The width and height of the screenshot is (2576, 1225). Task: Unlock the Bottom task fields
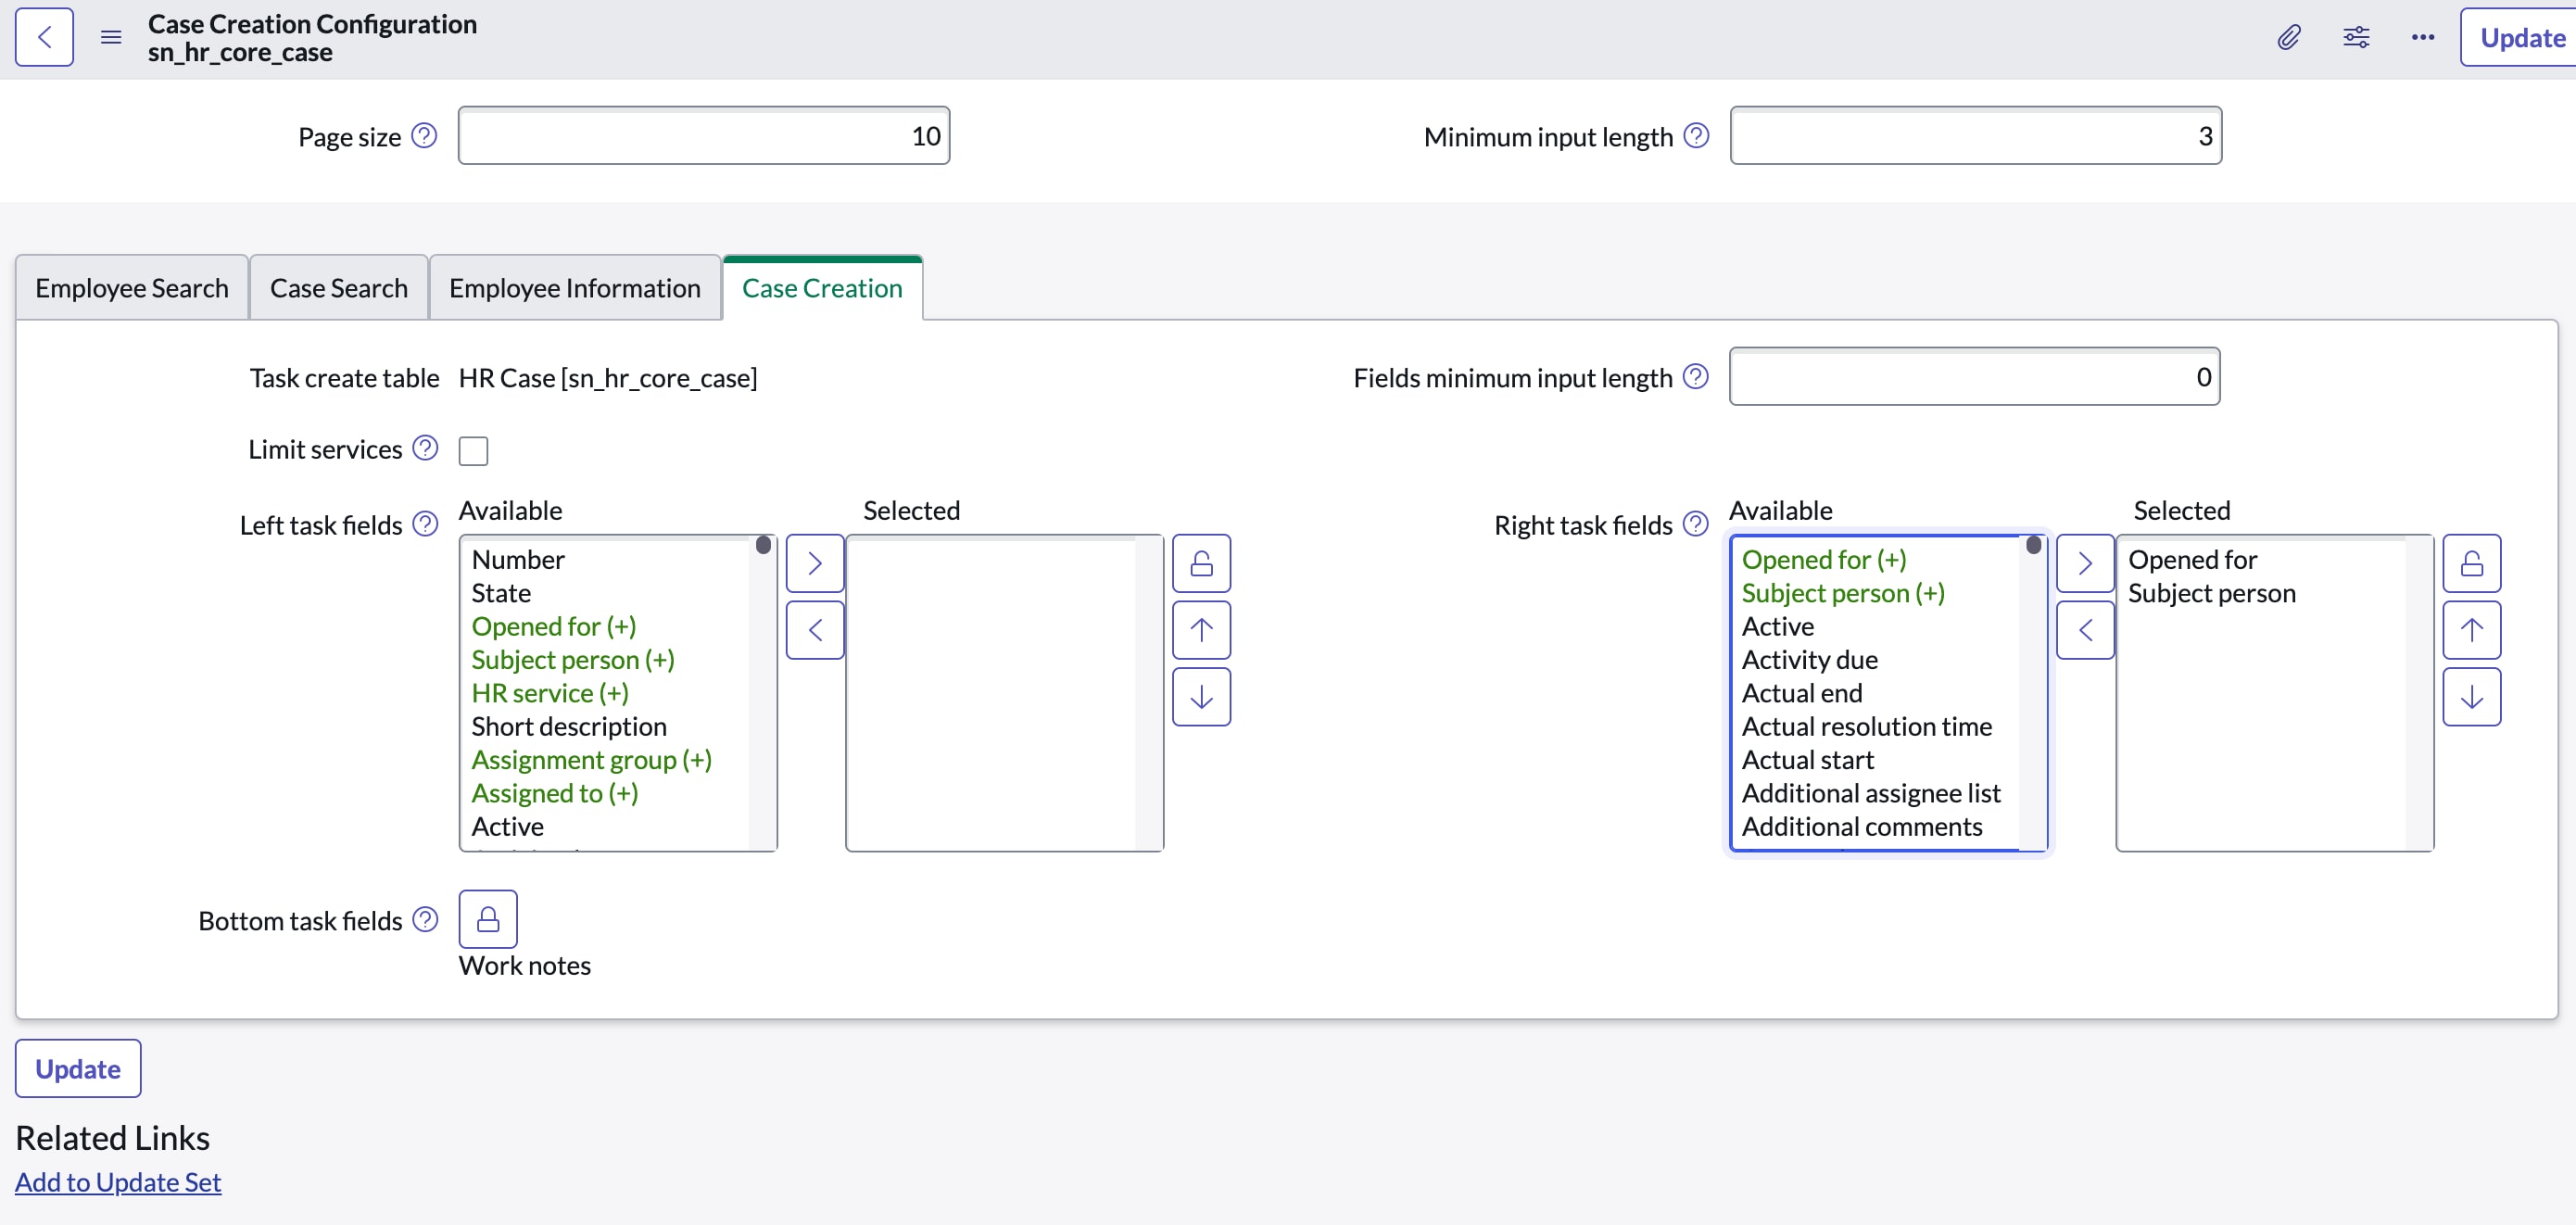click(488, 919)
